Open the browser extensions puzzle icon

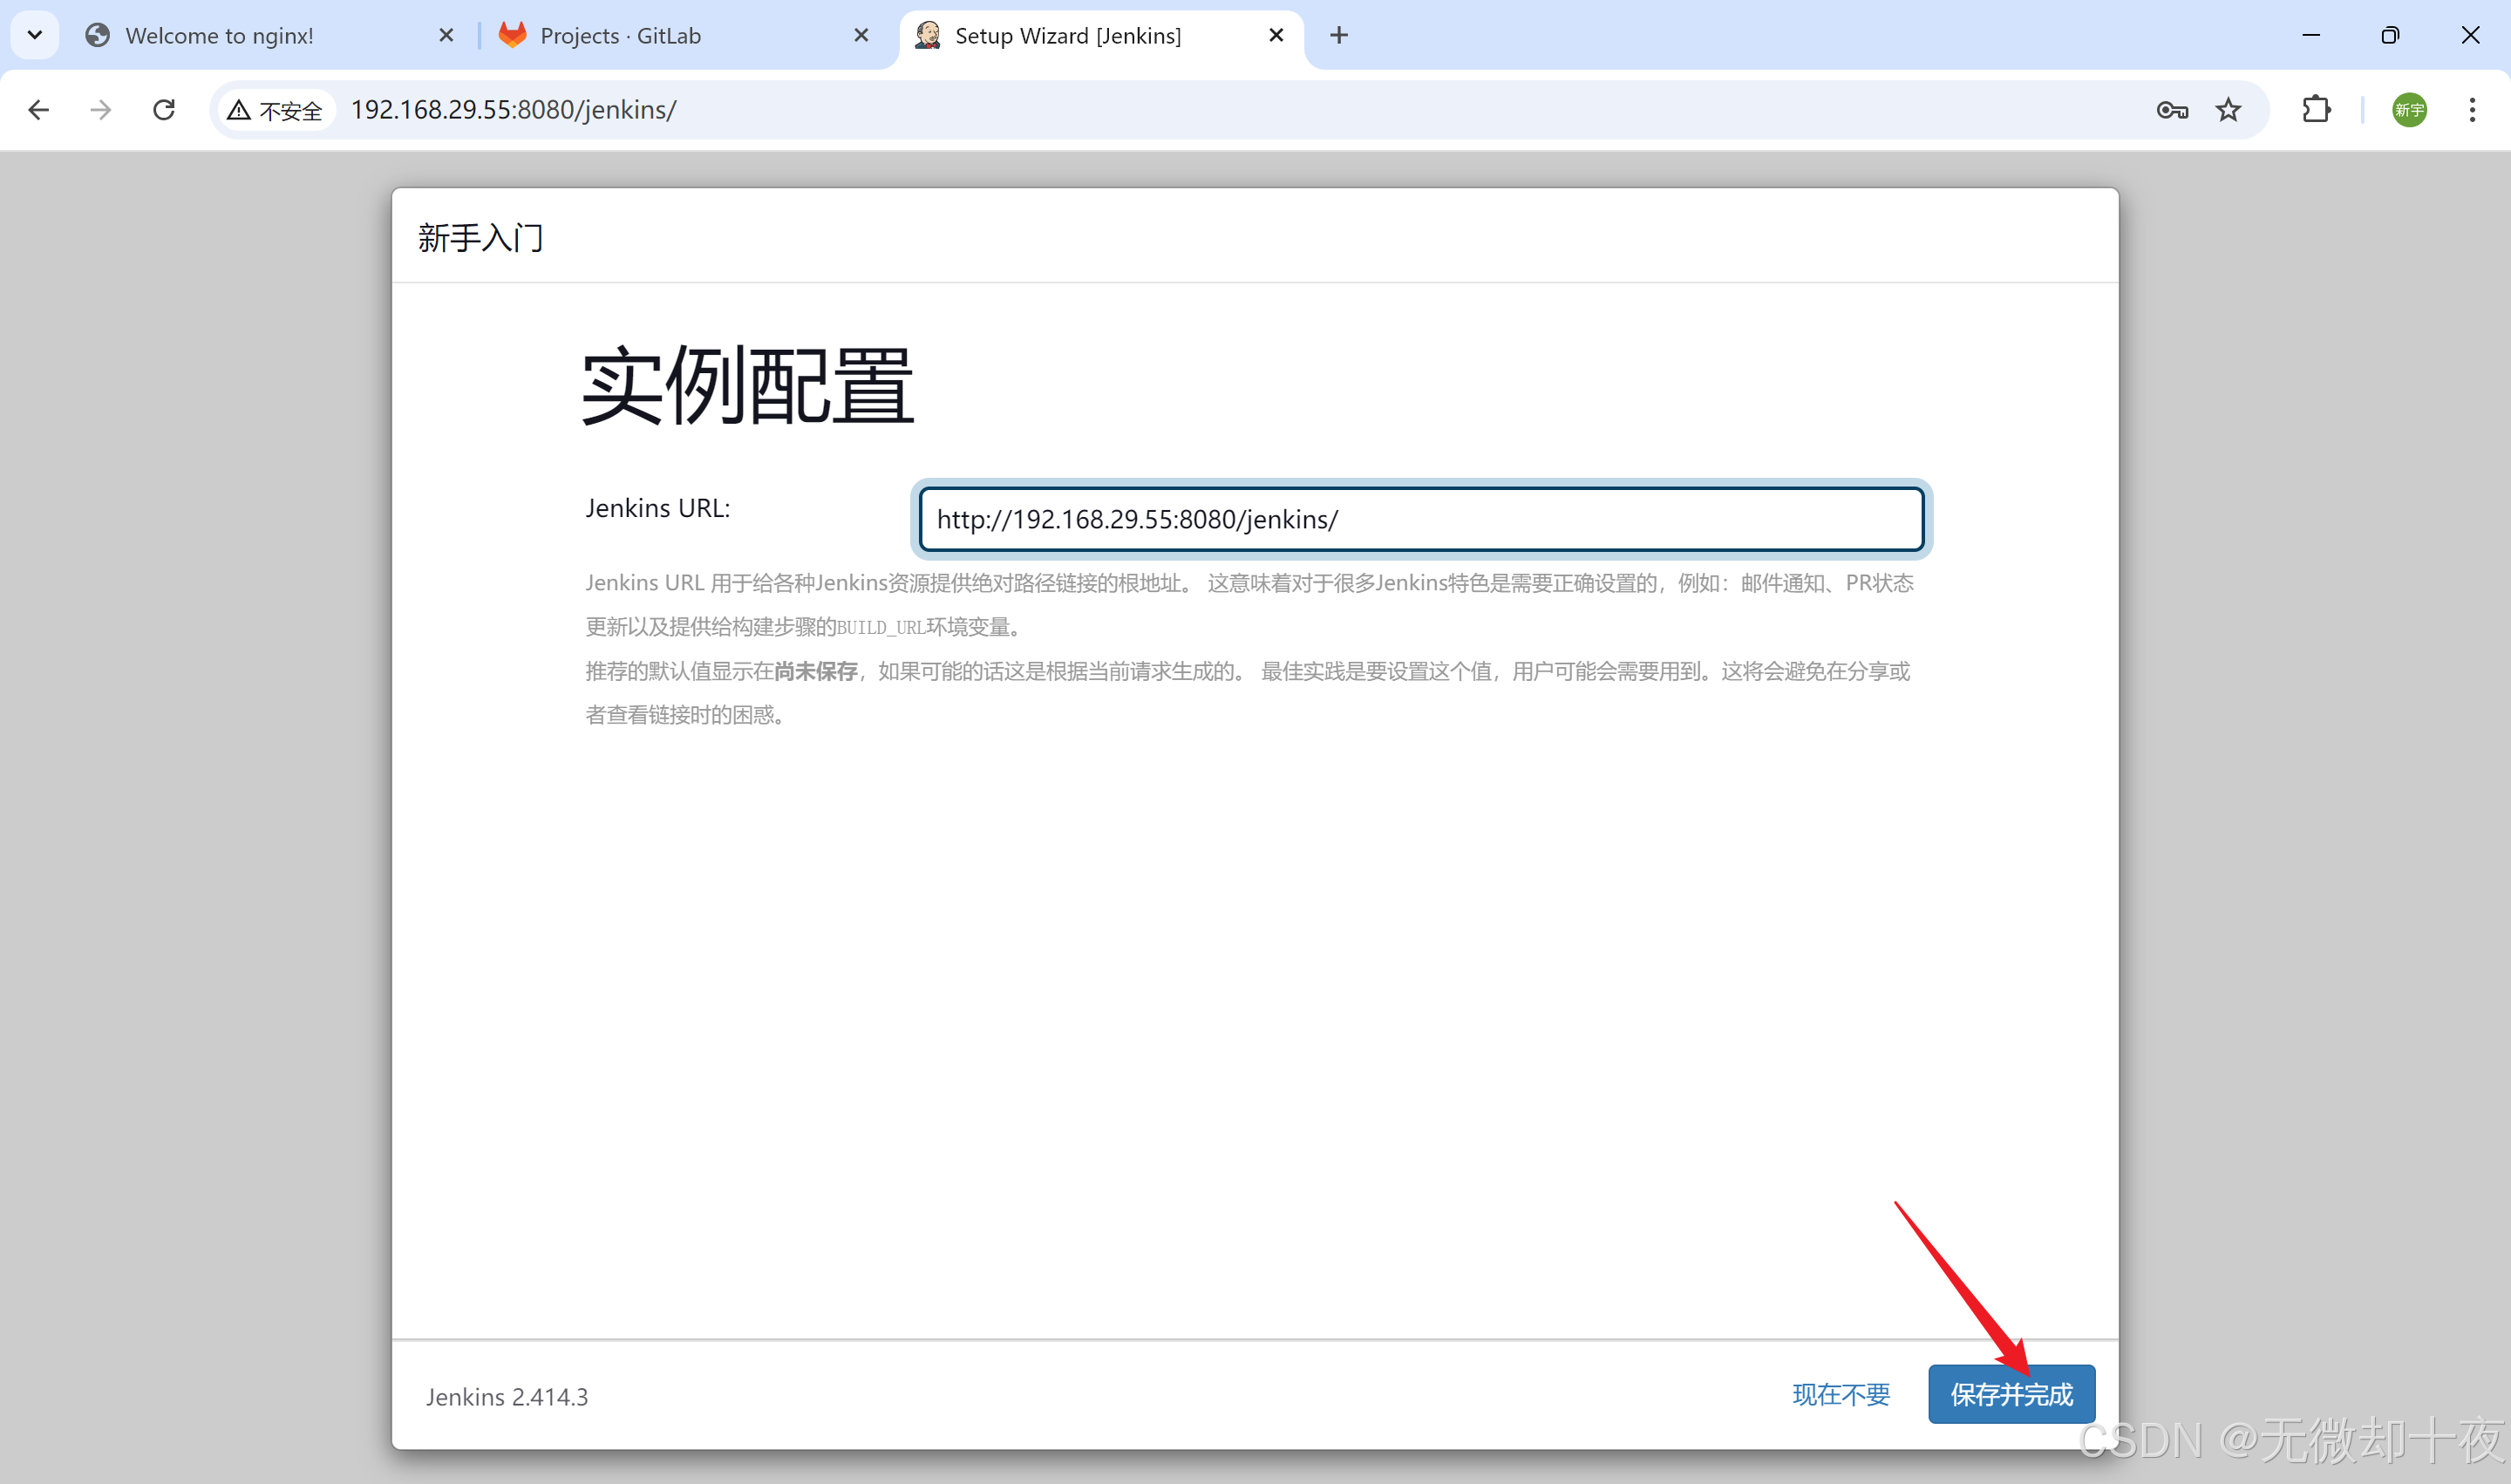click(x=2316, y=110)
